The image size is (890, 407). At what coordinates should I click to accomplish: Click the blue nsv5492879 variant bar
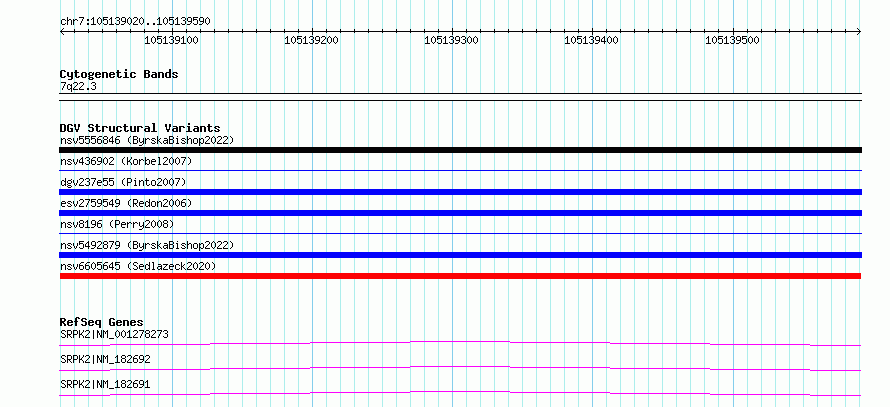(460, 255)
